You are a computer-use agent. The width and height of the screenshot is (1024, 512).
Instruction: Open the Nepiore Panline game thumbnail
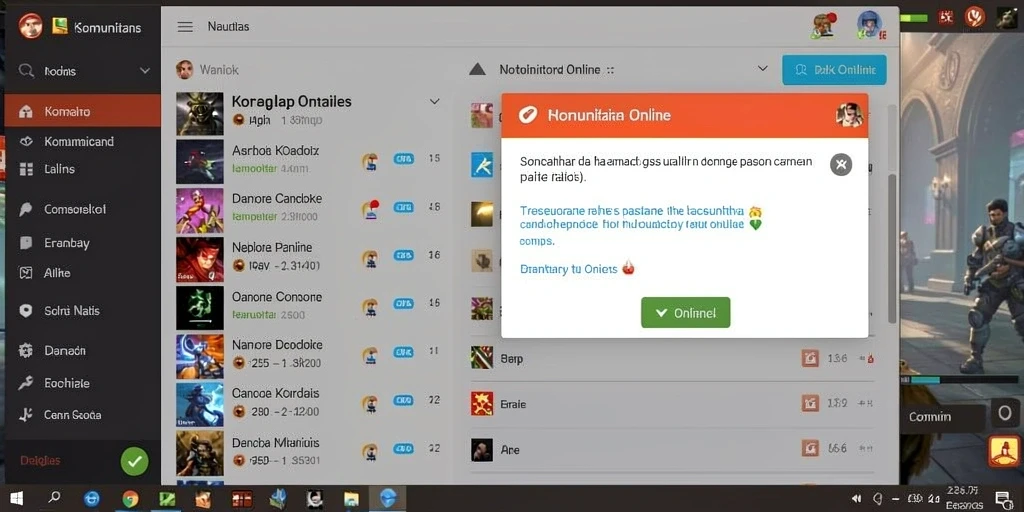200,259
